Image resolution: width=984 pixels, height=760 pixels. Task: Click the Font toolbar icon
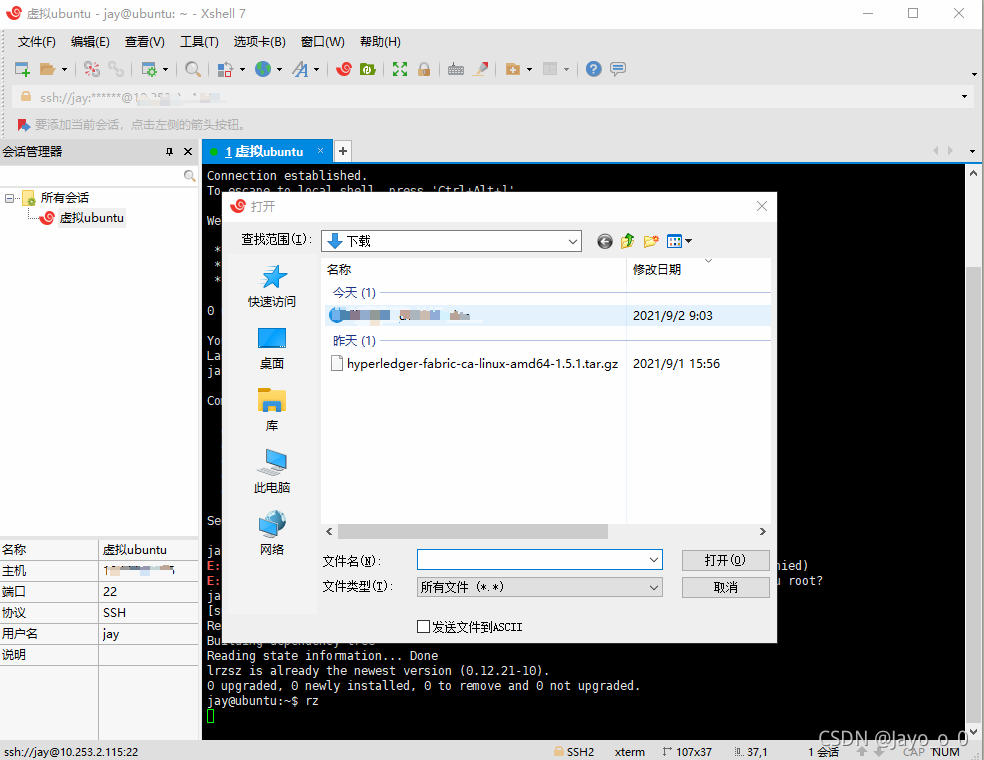click(301, 69)
